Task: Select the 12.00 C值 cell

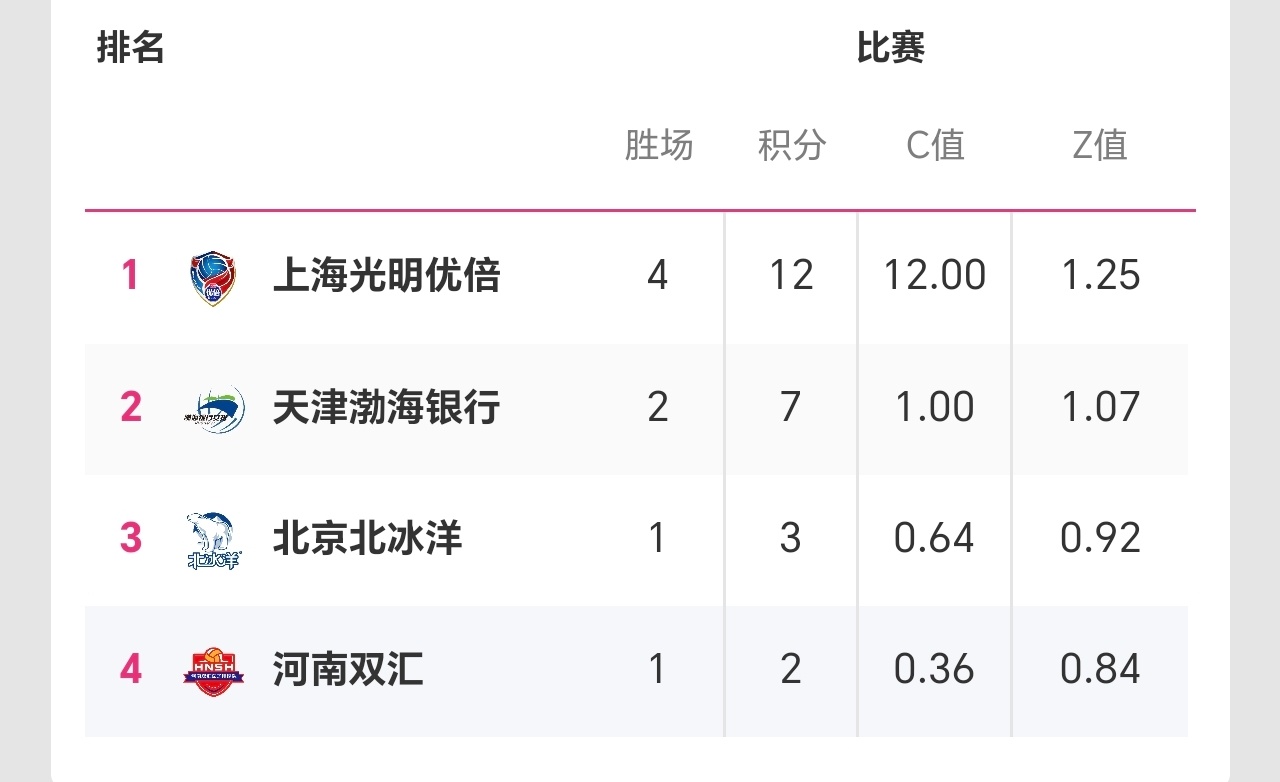Action: pos(935,275)
